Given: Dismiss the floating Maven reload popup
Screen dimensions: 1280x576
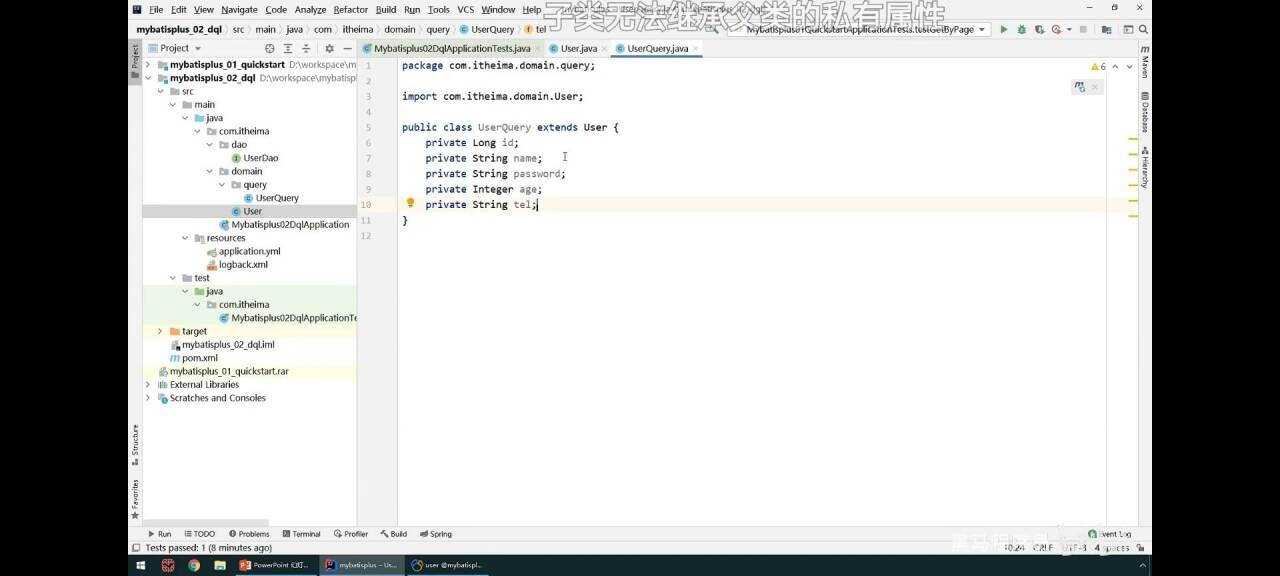Looking at the screenshot, I should (1095, 87).
